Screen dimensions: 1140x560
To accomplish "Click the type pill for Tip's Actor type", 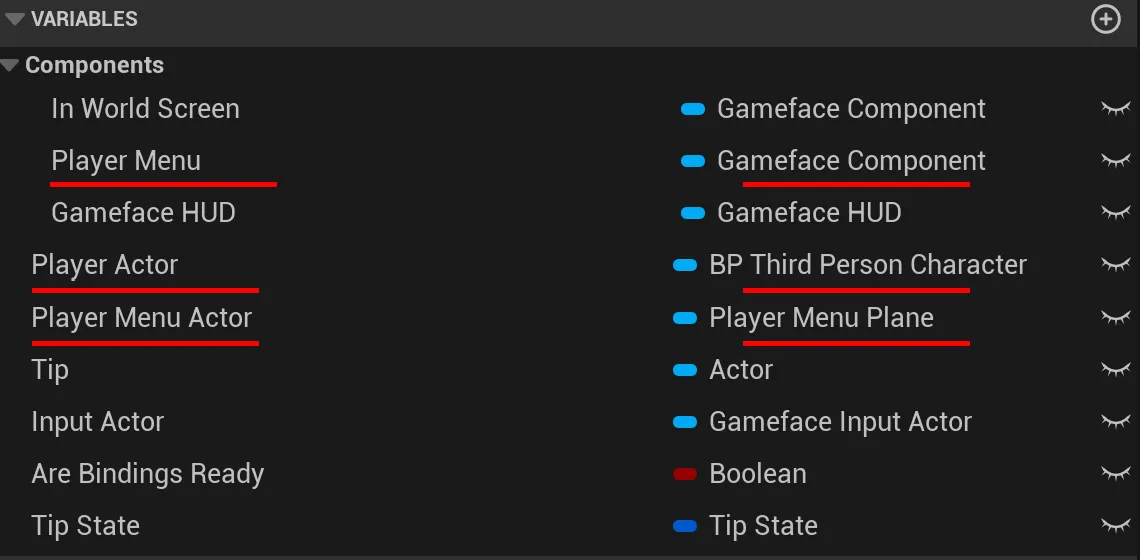I will click(x=685, y=370).
